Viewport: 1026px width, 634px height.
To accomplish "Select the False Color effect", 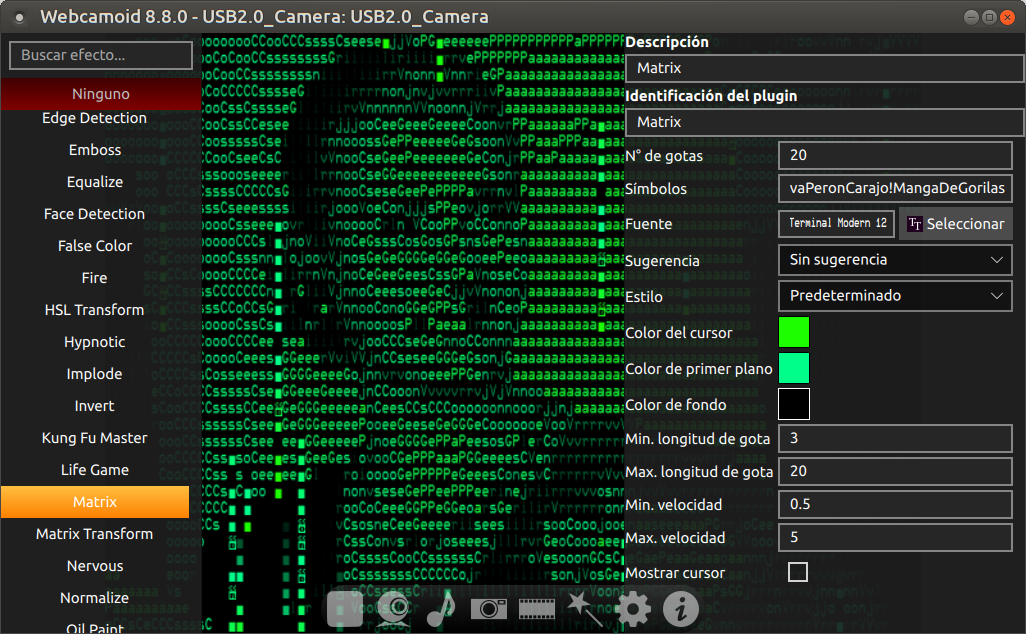I will point(95,246).
